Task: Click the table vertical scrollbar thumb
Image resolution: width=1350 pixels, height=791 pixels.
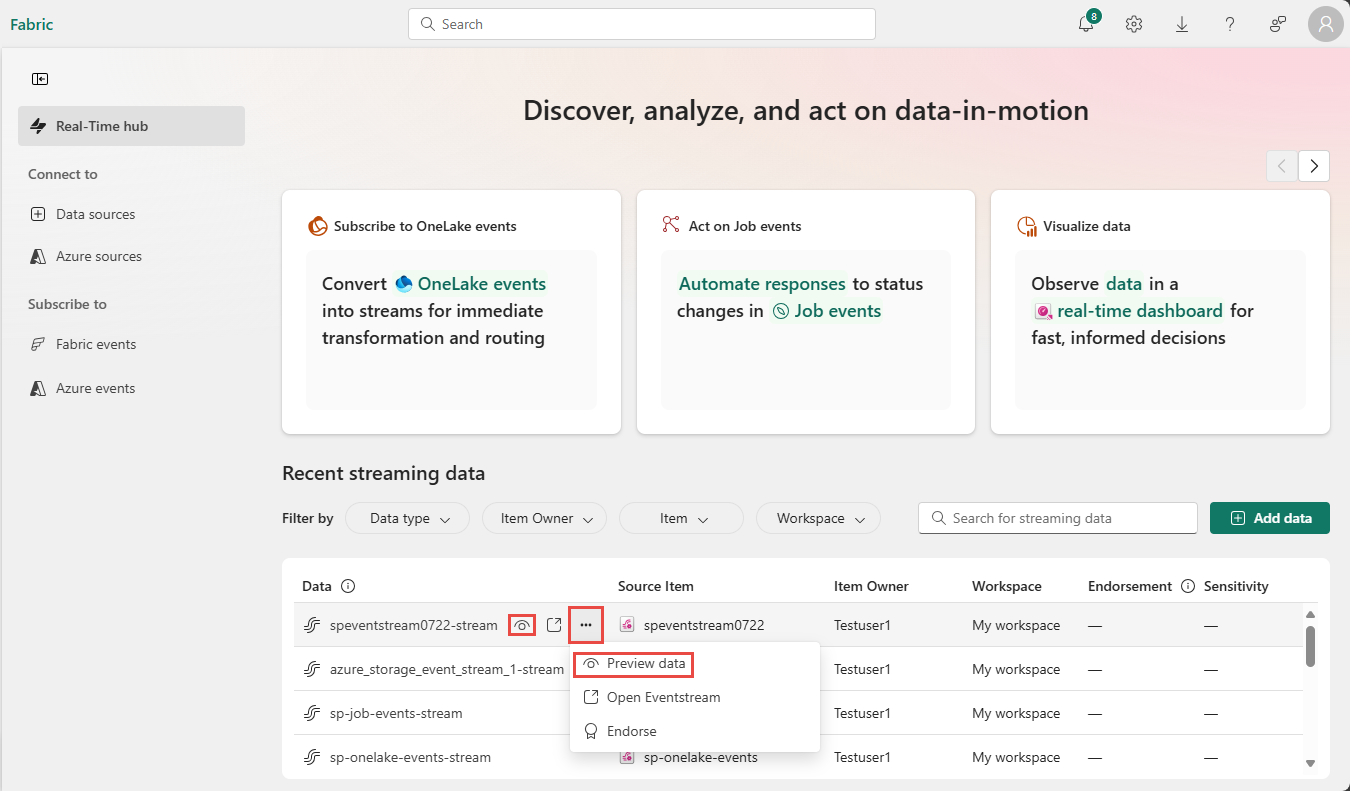Action: click(x=1310, y=646)
